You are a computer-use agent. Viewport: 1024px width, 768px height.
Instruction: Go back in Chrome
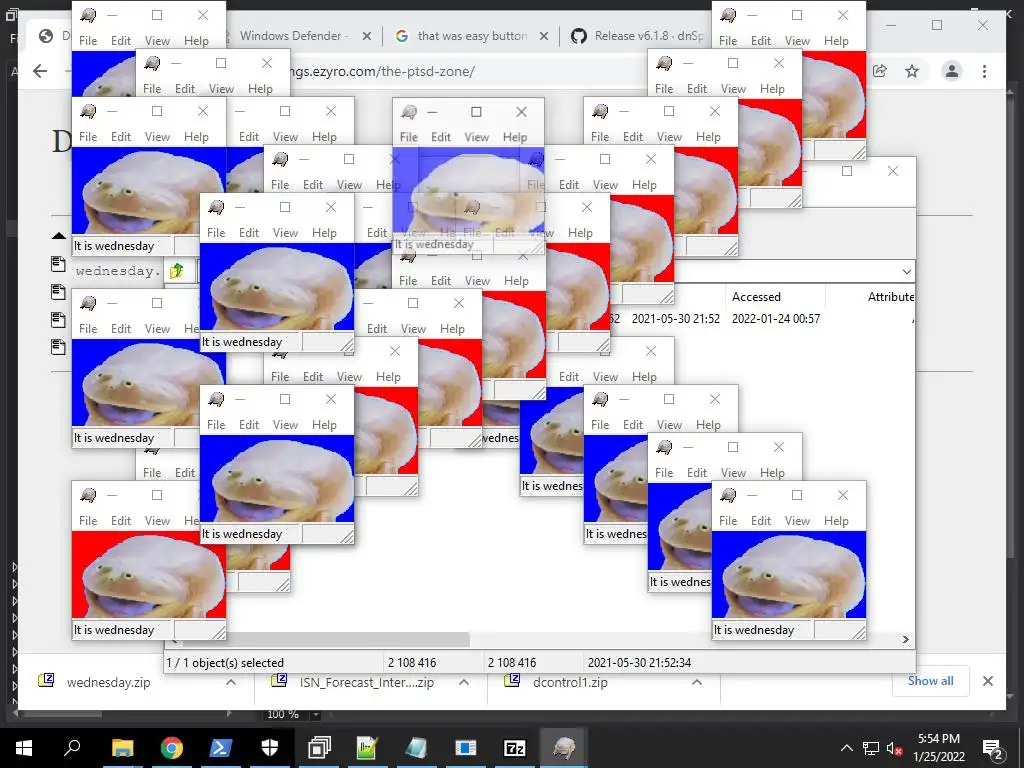[40, 71]
